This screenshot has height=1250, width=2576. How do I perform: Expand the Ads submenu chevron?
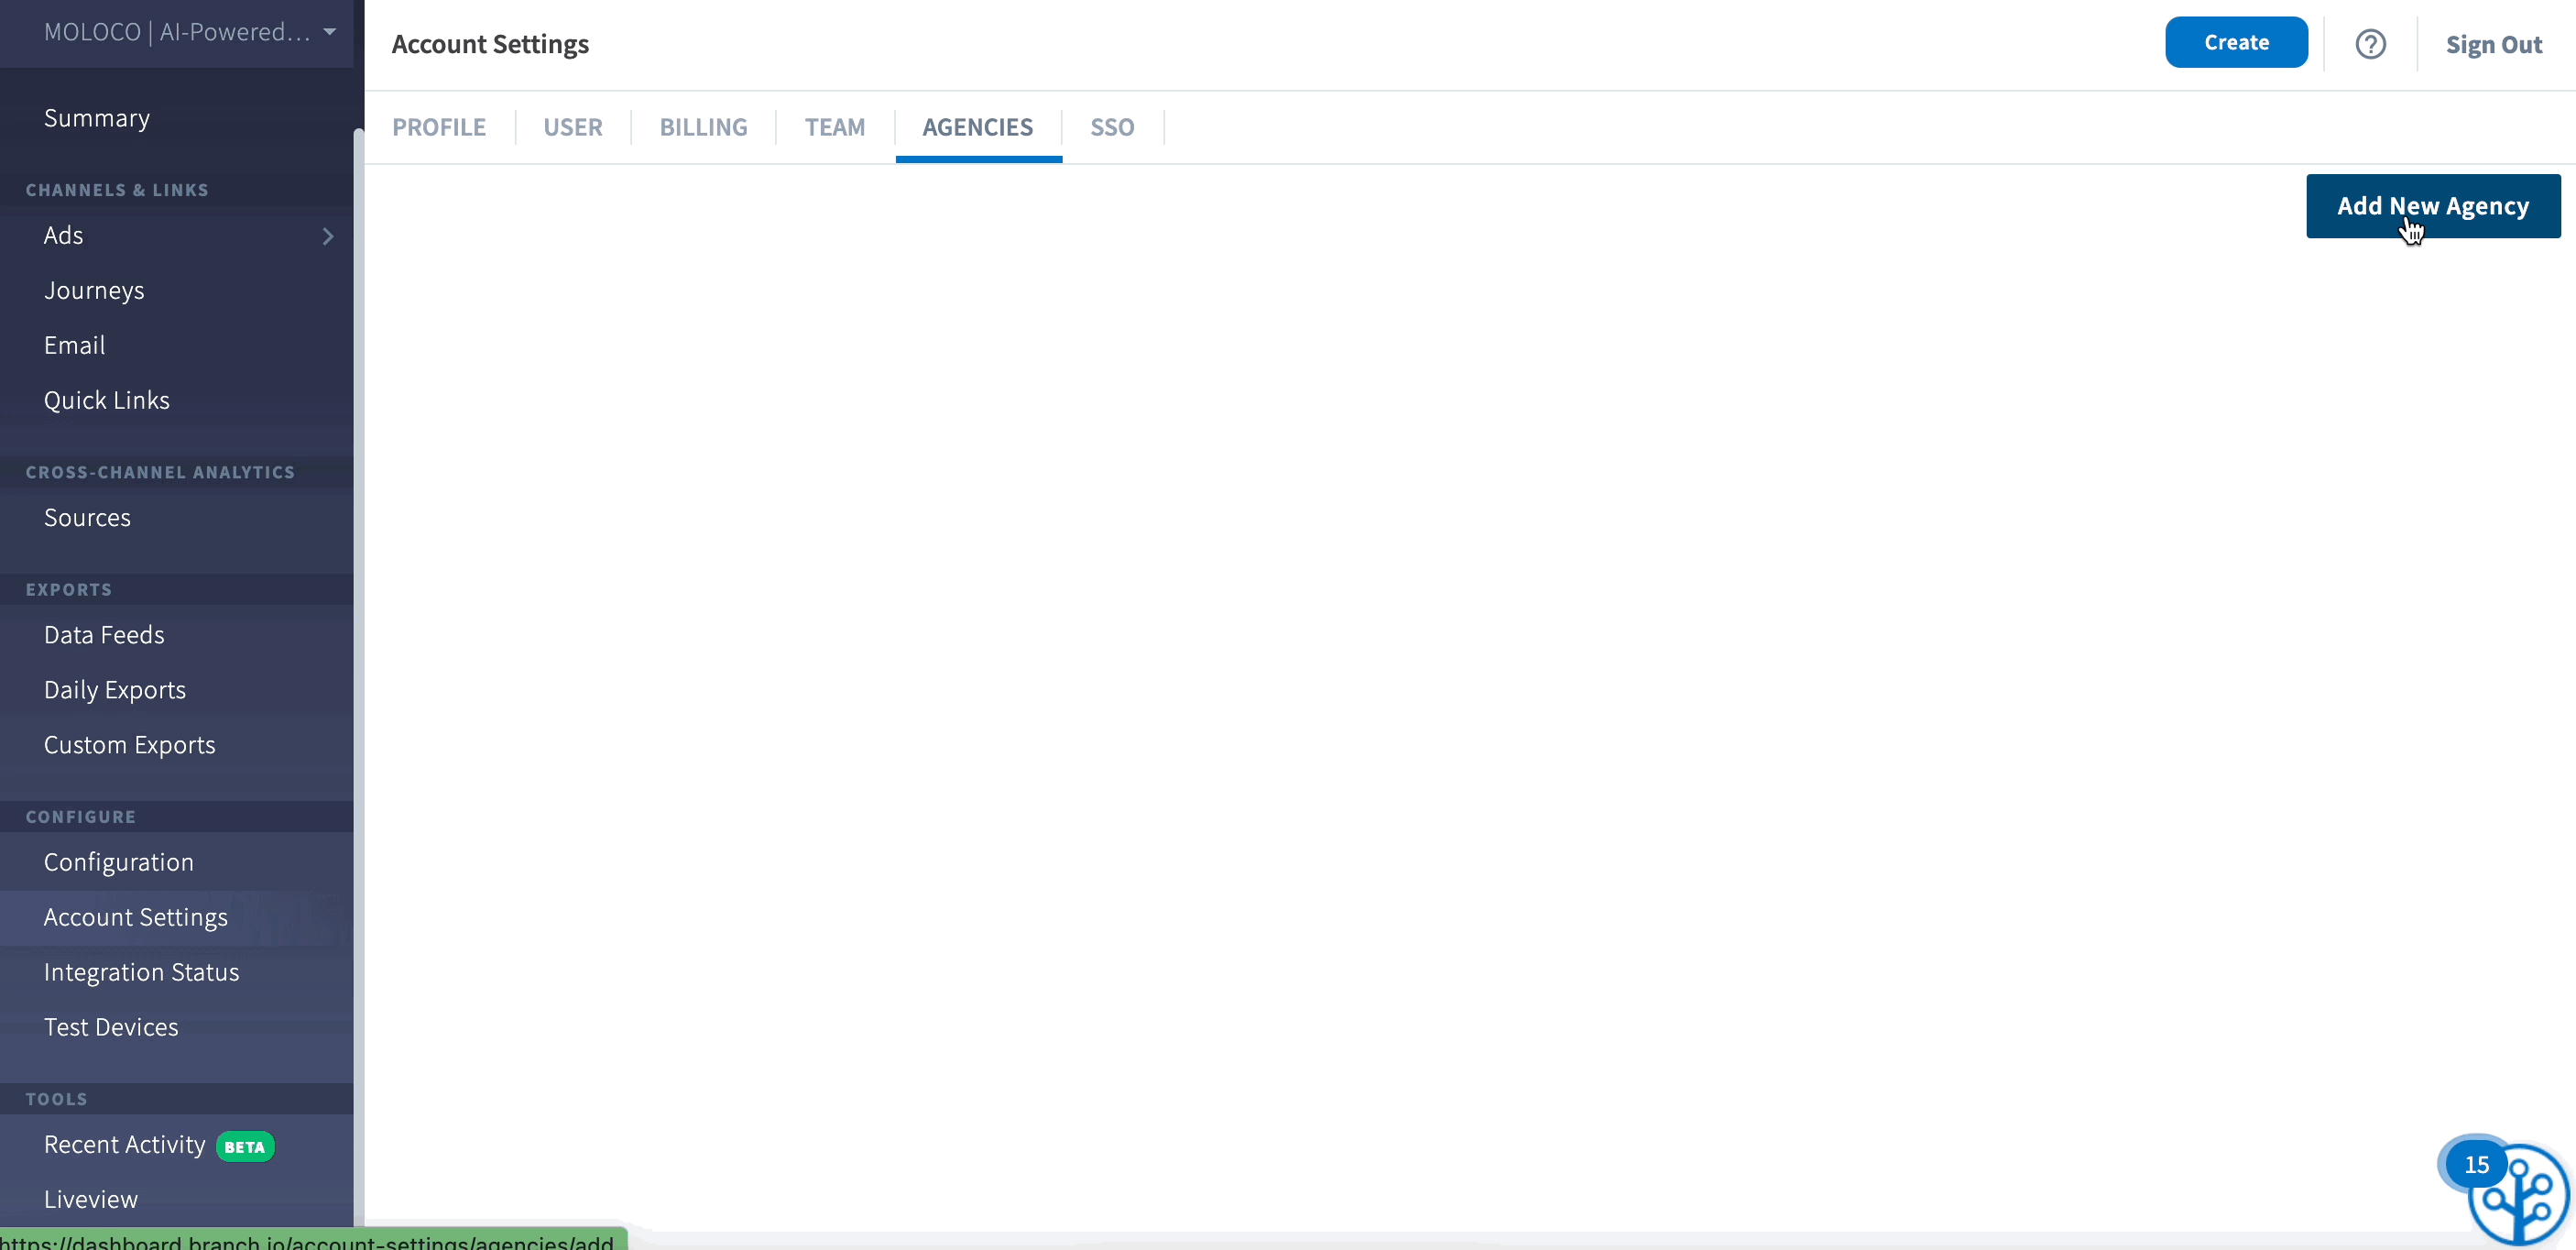328,236
